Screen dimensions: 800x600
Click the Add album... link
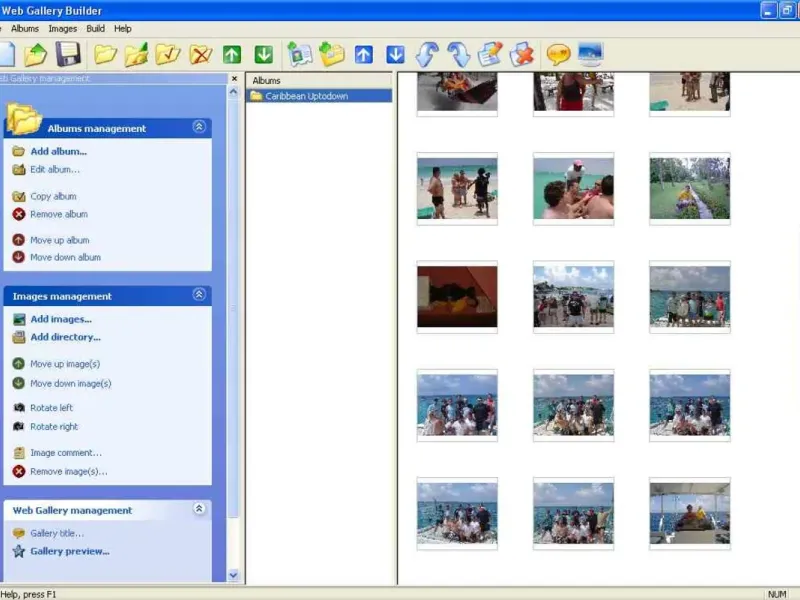click(58, 151)
